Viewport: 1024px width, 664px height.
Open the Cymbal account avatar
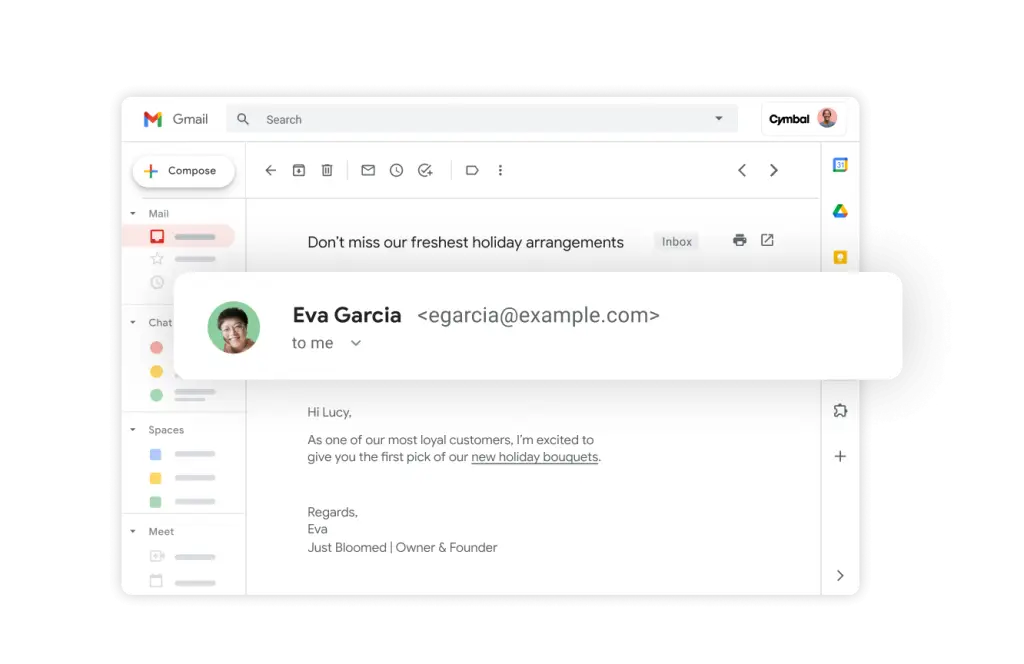827,118
